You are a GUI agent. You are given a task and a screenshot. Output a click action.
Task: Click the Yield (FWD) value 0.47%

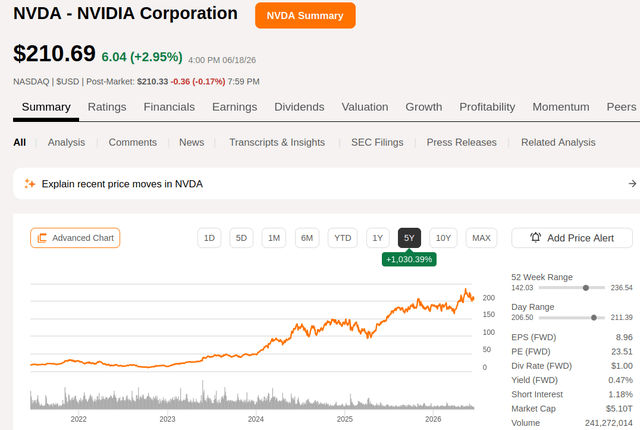(620, 380)
